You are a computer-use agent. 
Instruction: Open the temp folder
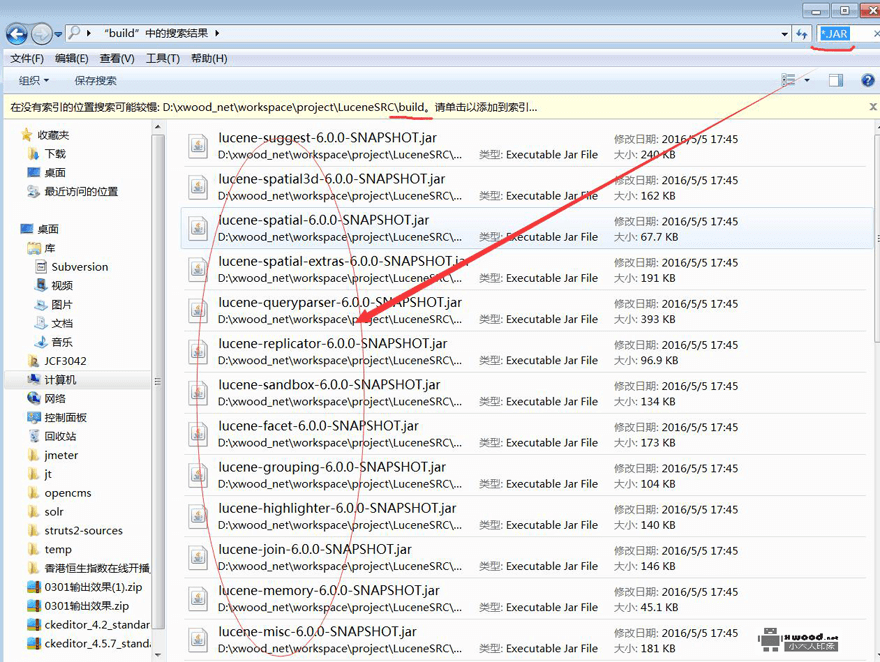point(49,549)
